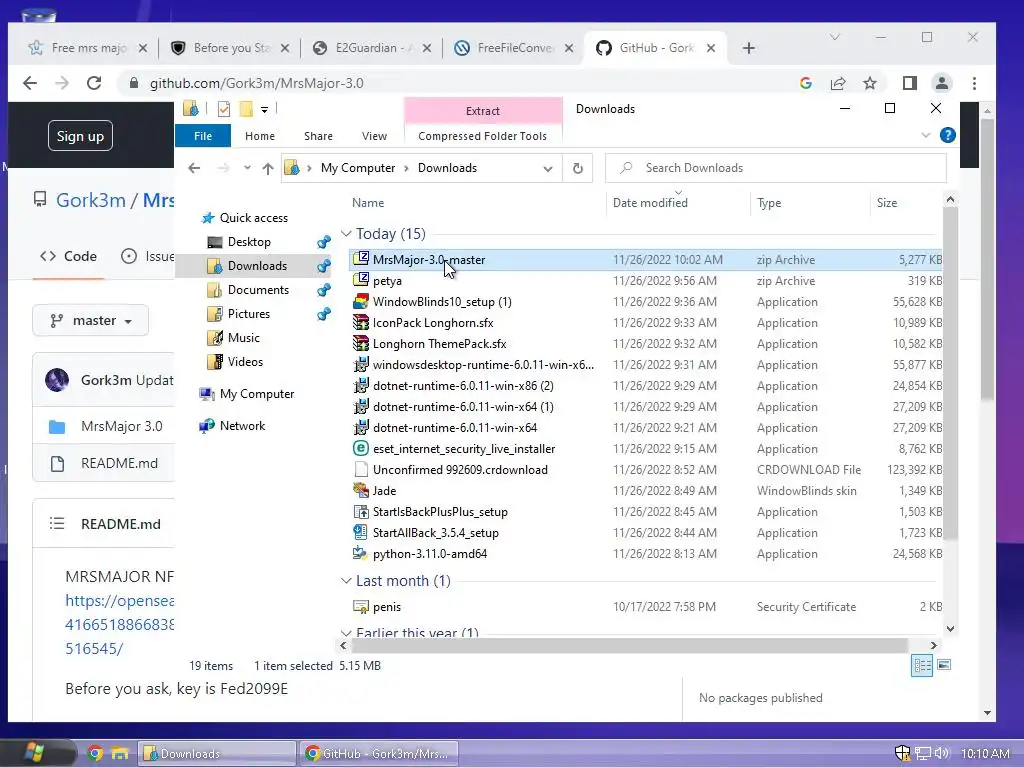
Task: Open the Share ribbon tab
Action: pyautogui.click(x=318, y=136)
